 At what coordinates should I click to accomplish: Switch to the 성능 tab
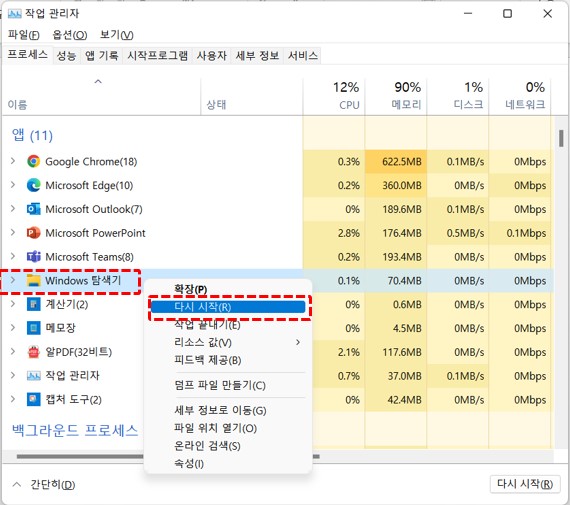tap(67, 56)
